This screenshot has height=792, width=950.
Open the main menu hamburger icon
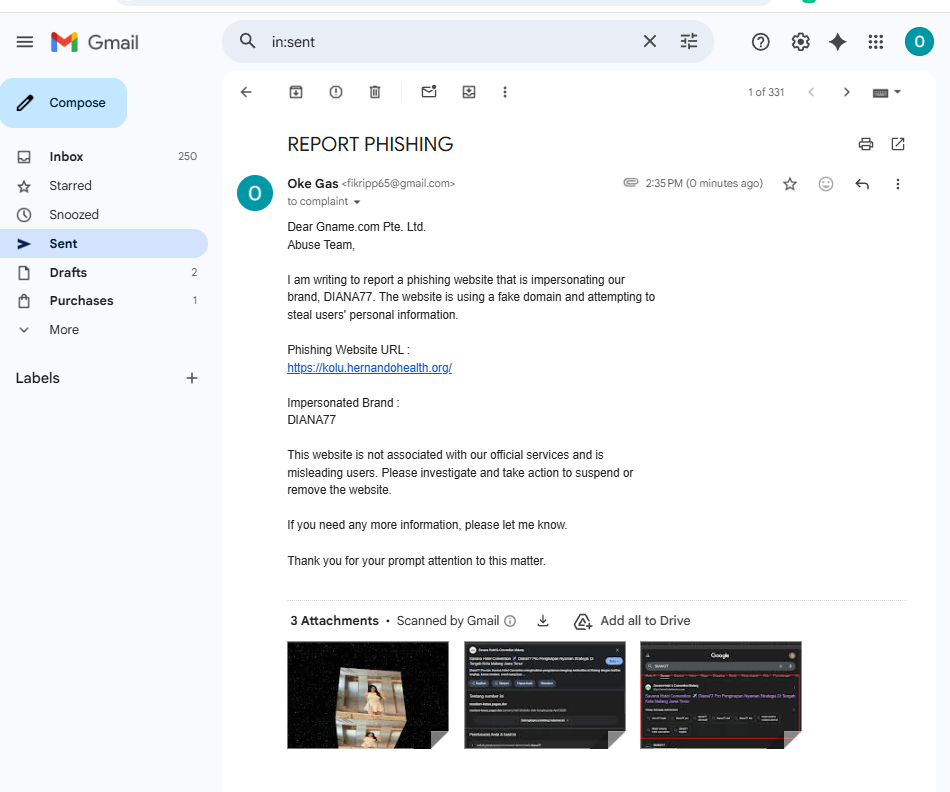(25, 42)
